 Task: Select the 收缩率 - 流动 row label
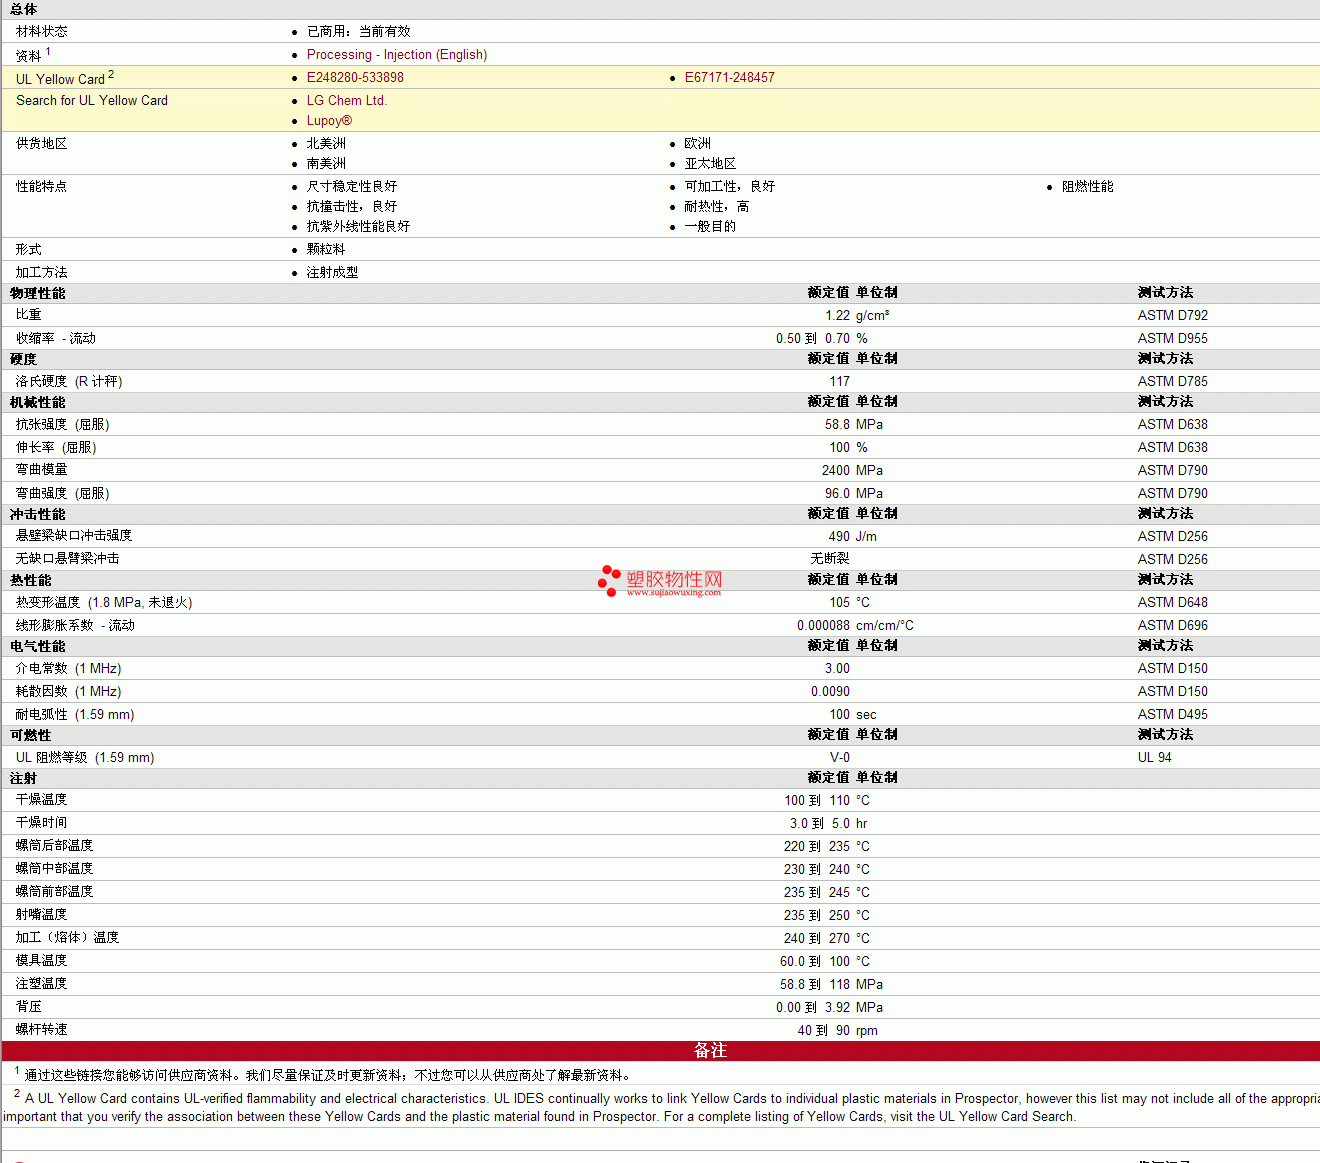[56, 339]
